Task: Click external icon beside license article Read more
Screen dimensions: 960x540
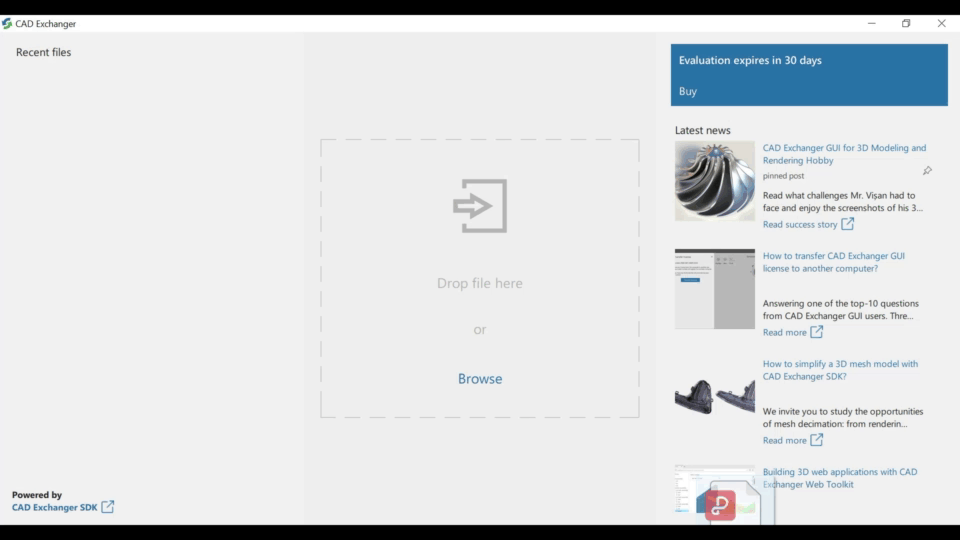Action: [817, 332]
